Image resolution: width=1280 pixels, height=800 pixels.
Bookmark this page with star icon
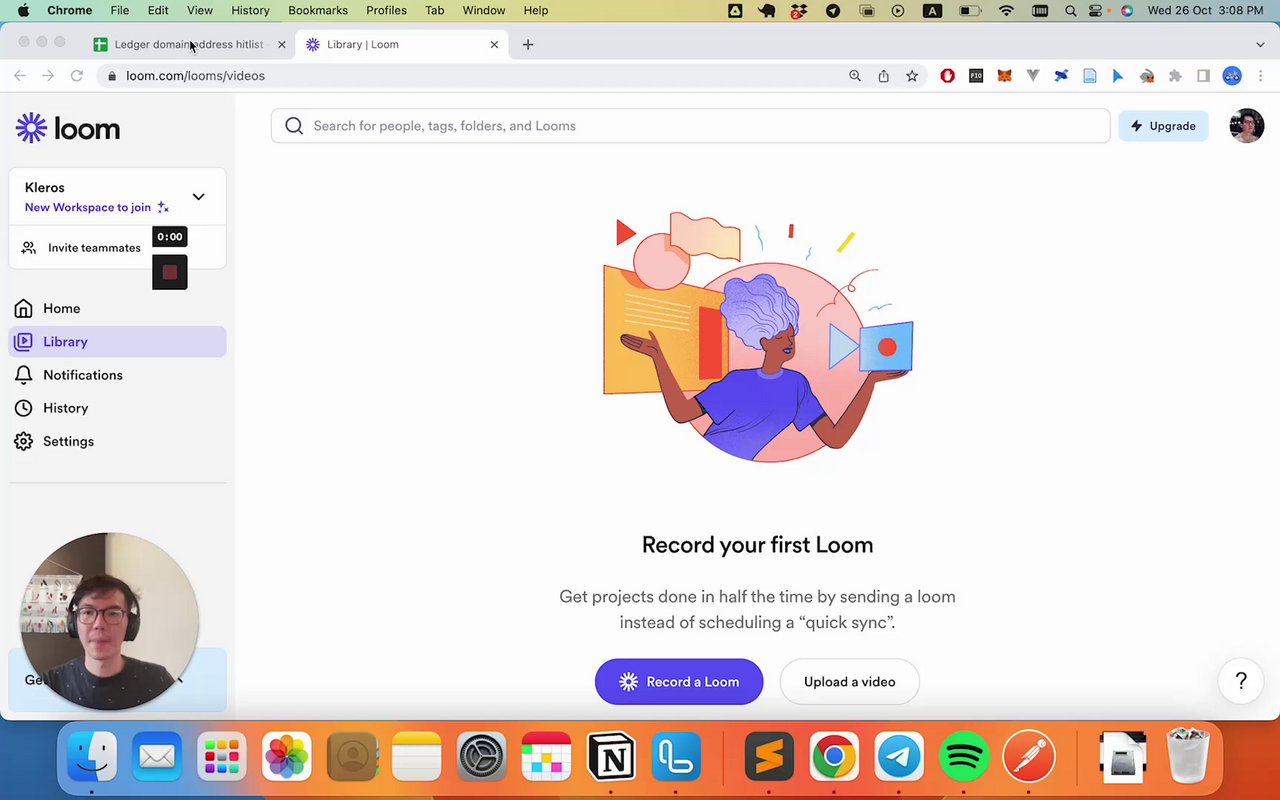912,76
